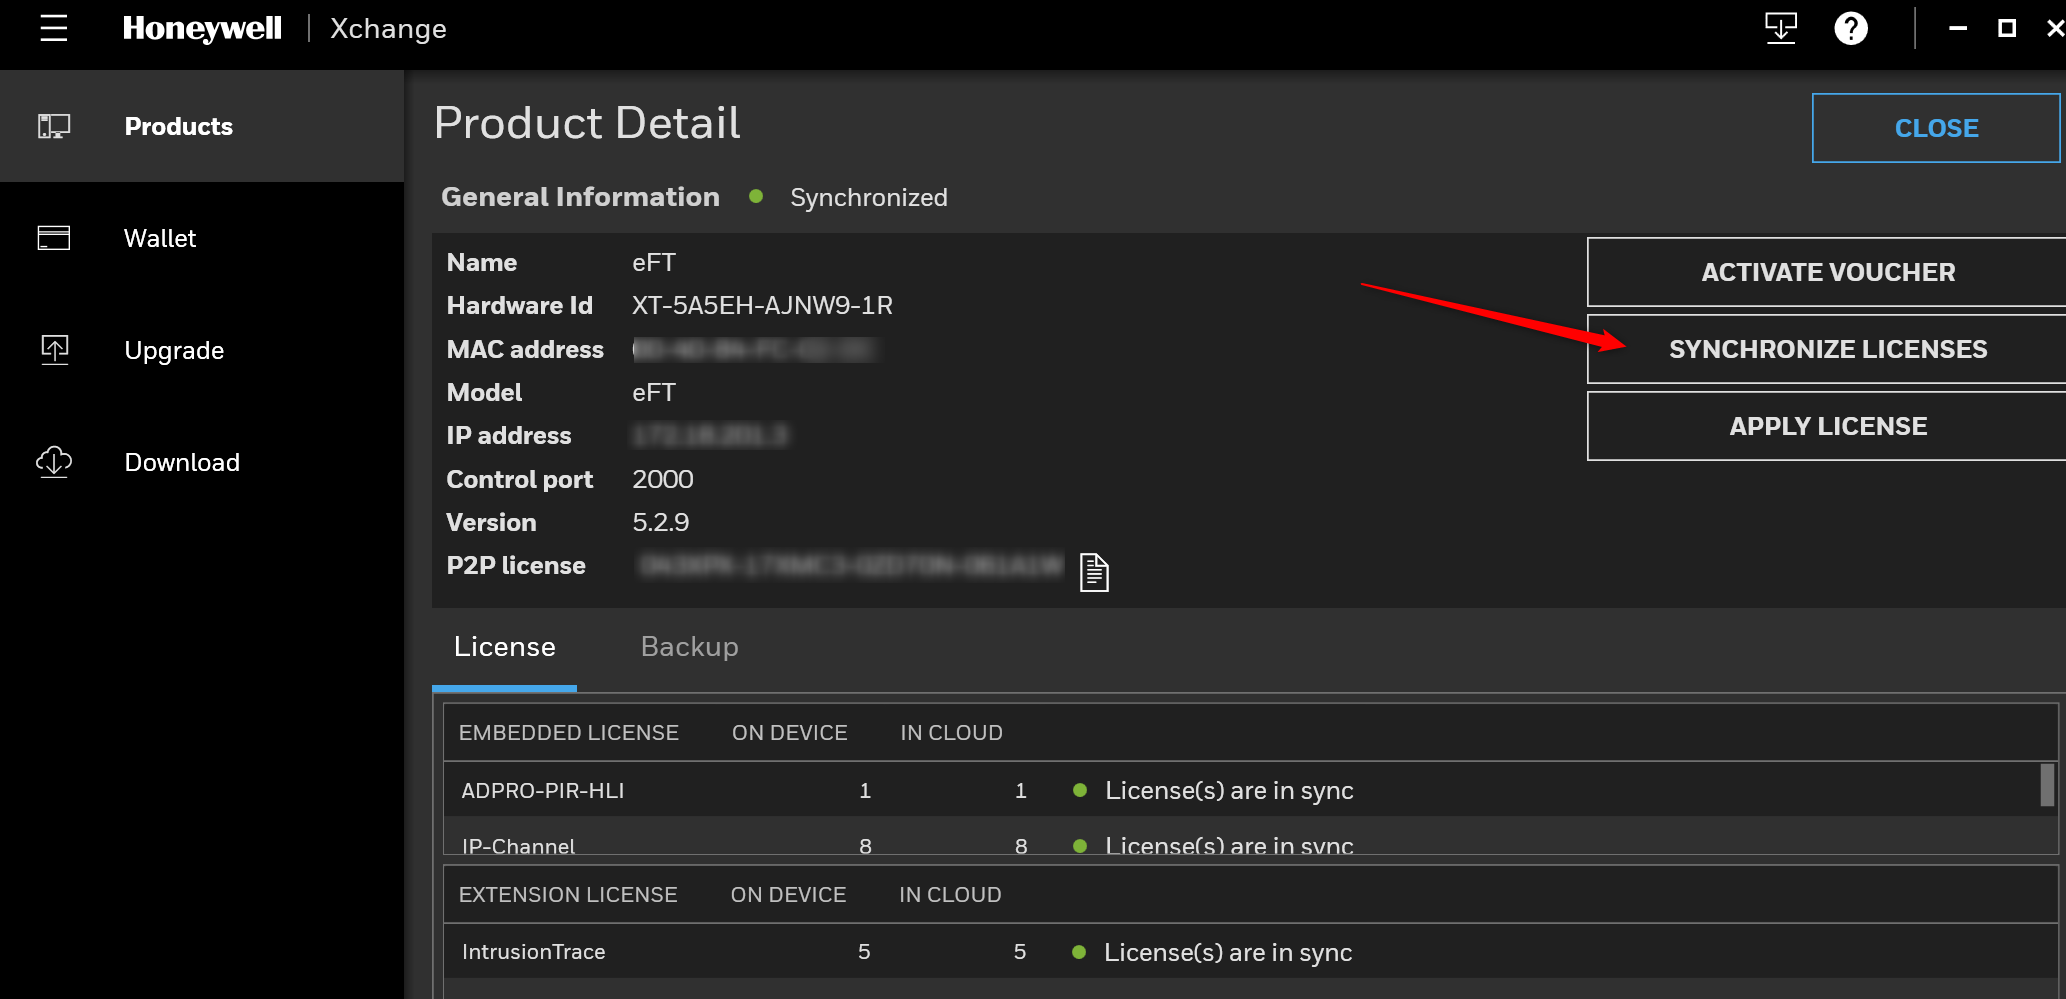Click the Download cloud icon
2066x999 pixels.
54,462
